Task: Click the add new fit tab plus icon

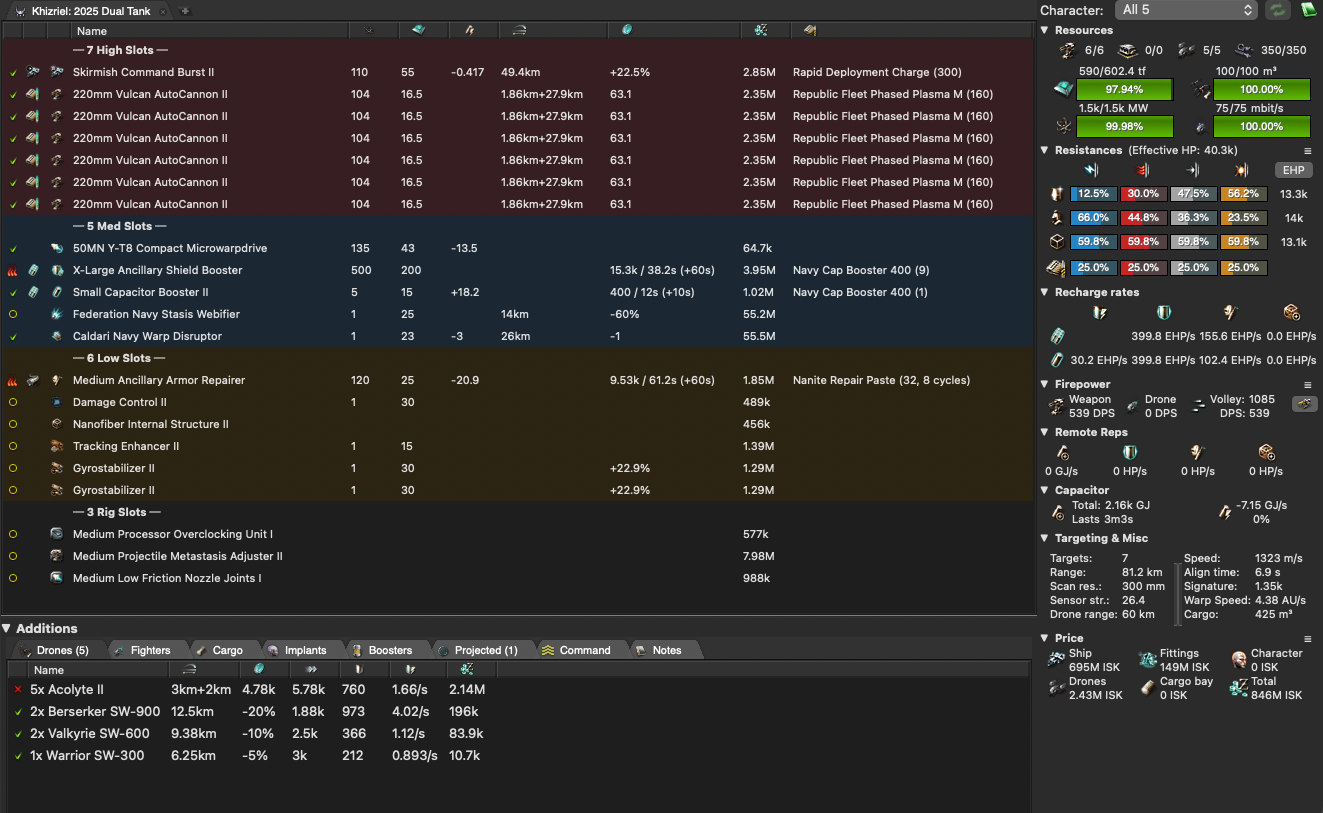Action: coord(185,11)
